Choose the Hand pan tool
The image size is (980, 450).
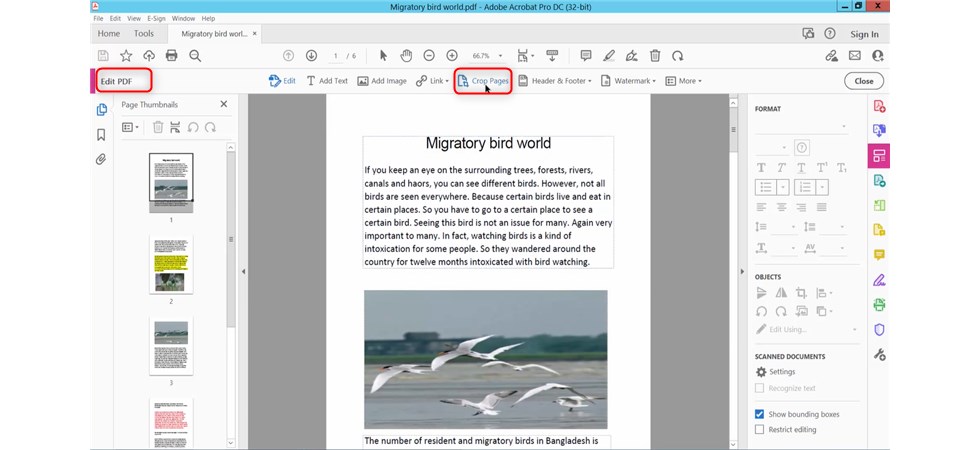pos(406,56)
